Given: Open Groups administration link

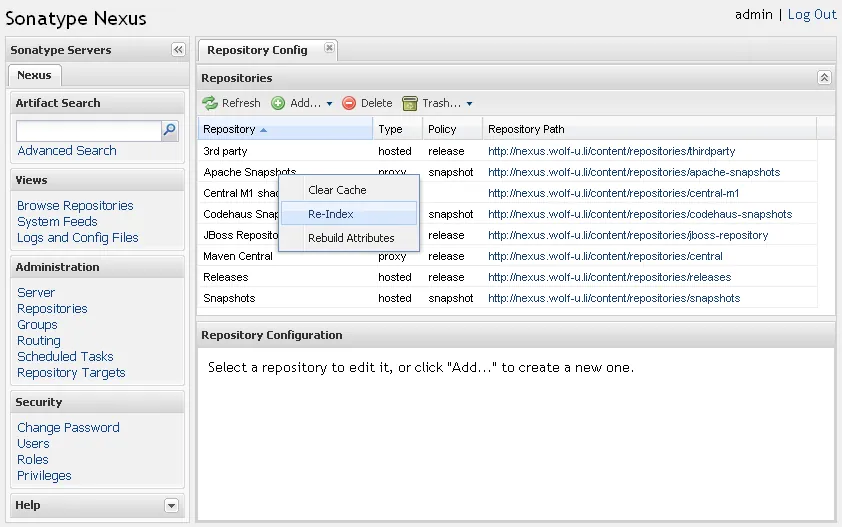Looking at the screenshot, I should coord(37,324).
